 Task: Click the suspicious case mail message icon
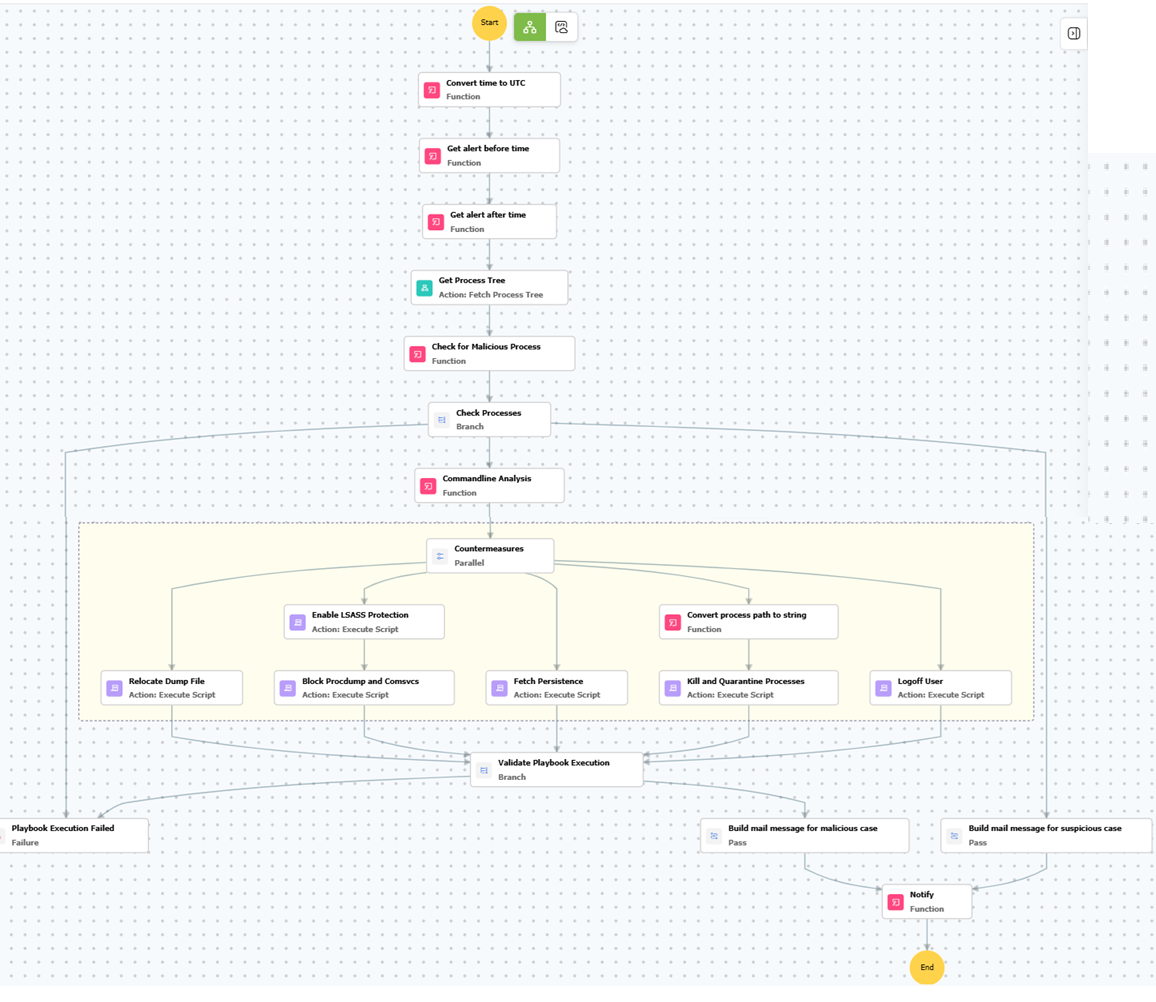pyautogui.click(x=954, y=835)
